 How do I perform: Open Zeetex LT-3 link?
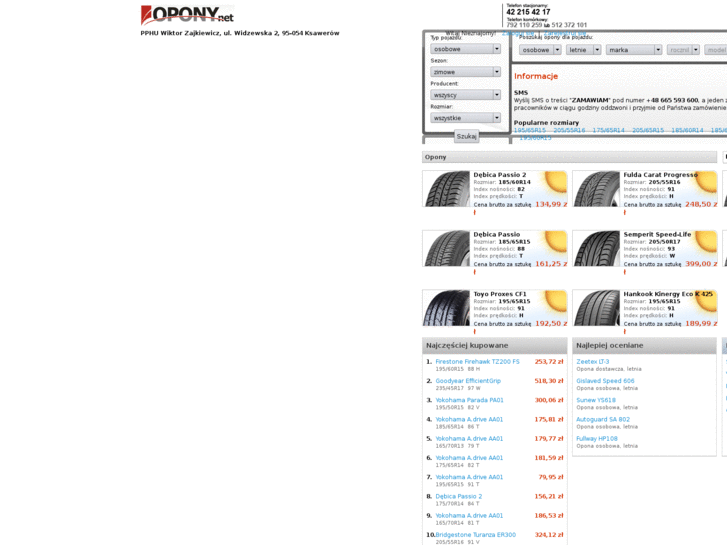593,361
